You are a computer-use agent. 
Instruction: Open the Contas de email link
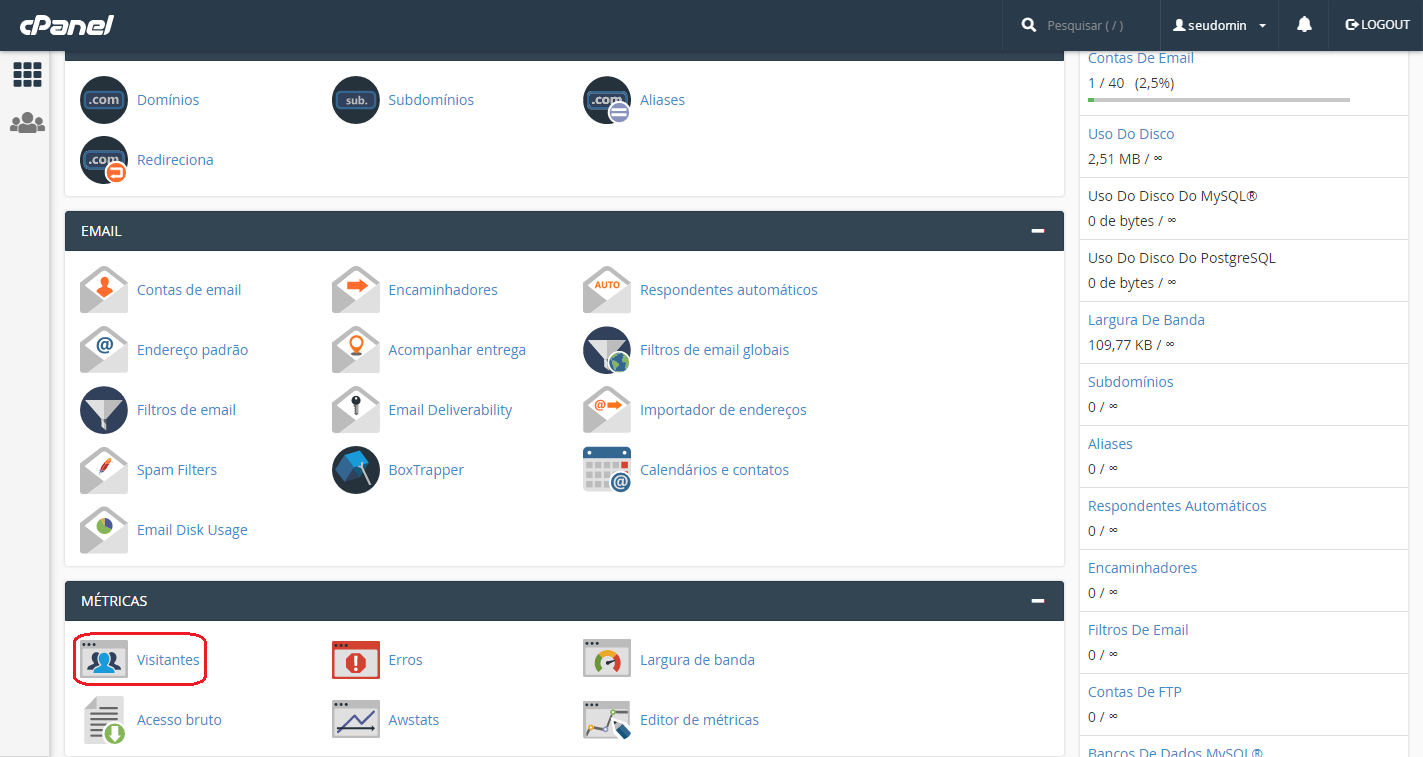point(189,290)
